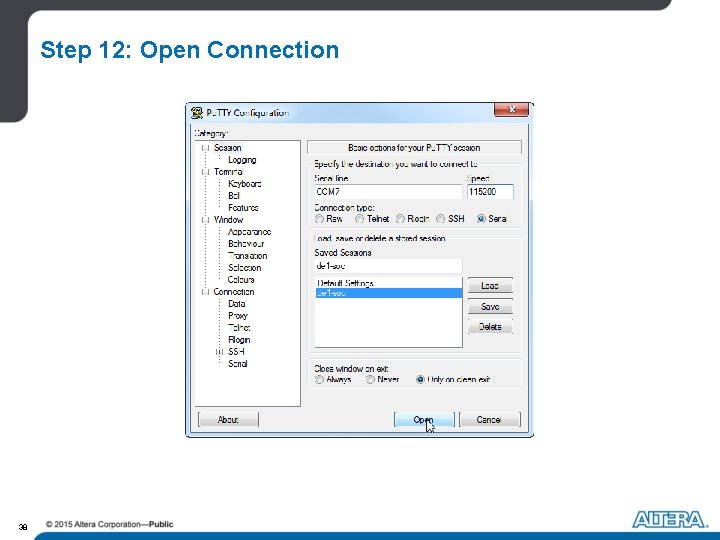This screenshot has width=720, height=540.
Task: Click the Altera logo on the slide
Action: tap(670, 520)
